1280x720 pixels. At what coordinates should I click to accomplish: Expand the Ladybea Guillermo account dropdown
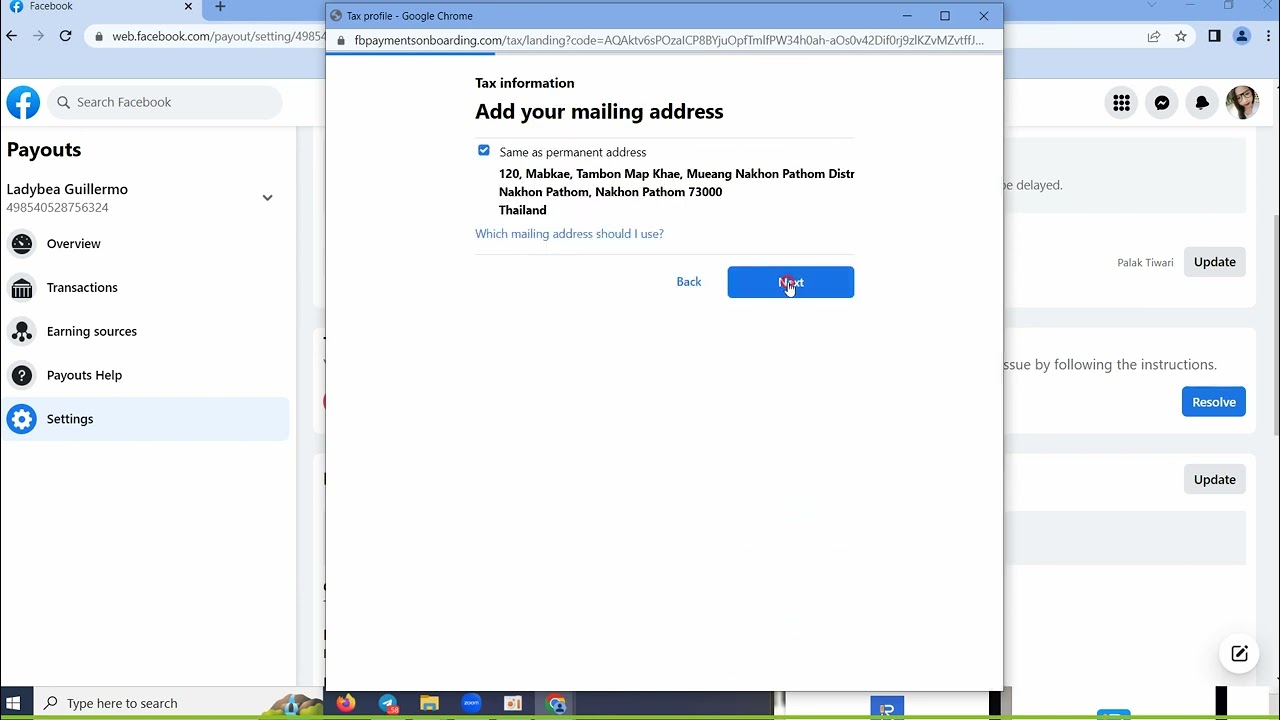267,198
